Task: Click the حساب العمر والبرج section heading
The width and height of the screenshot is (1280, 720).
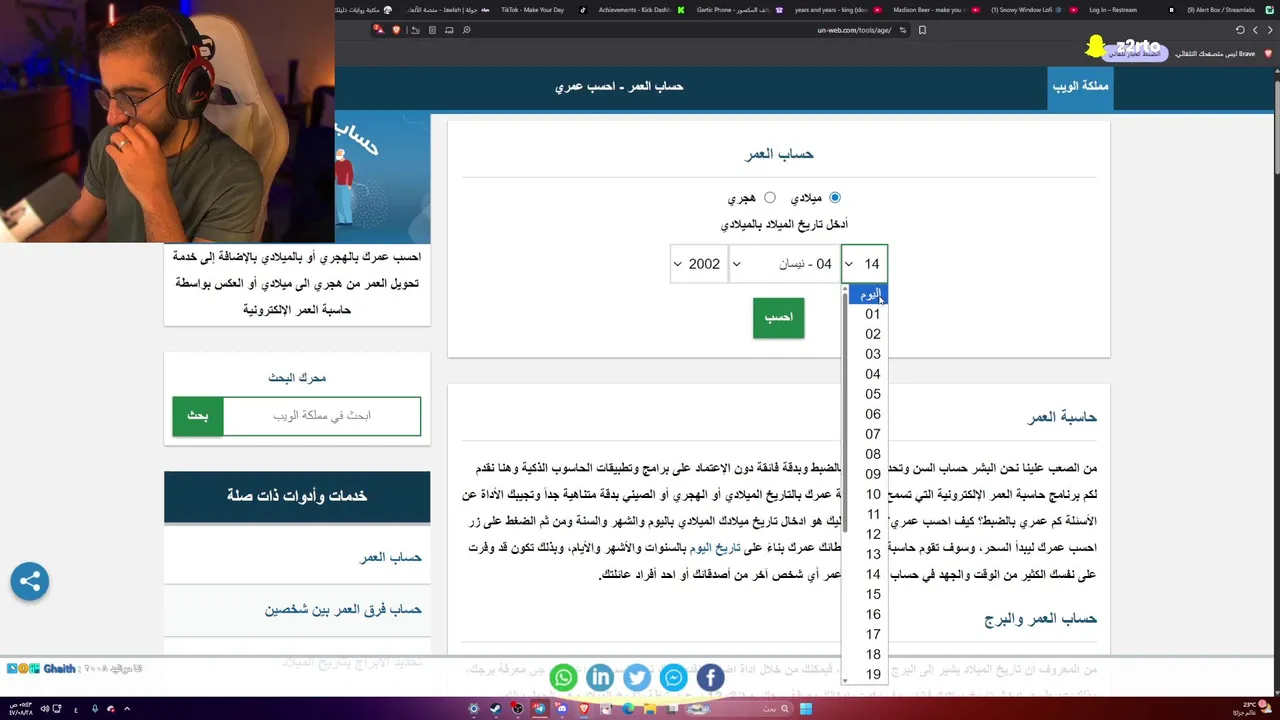Action: point(1040,619)
